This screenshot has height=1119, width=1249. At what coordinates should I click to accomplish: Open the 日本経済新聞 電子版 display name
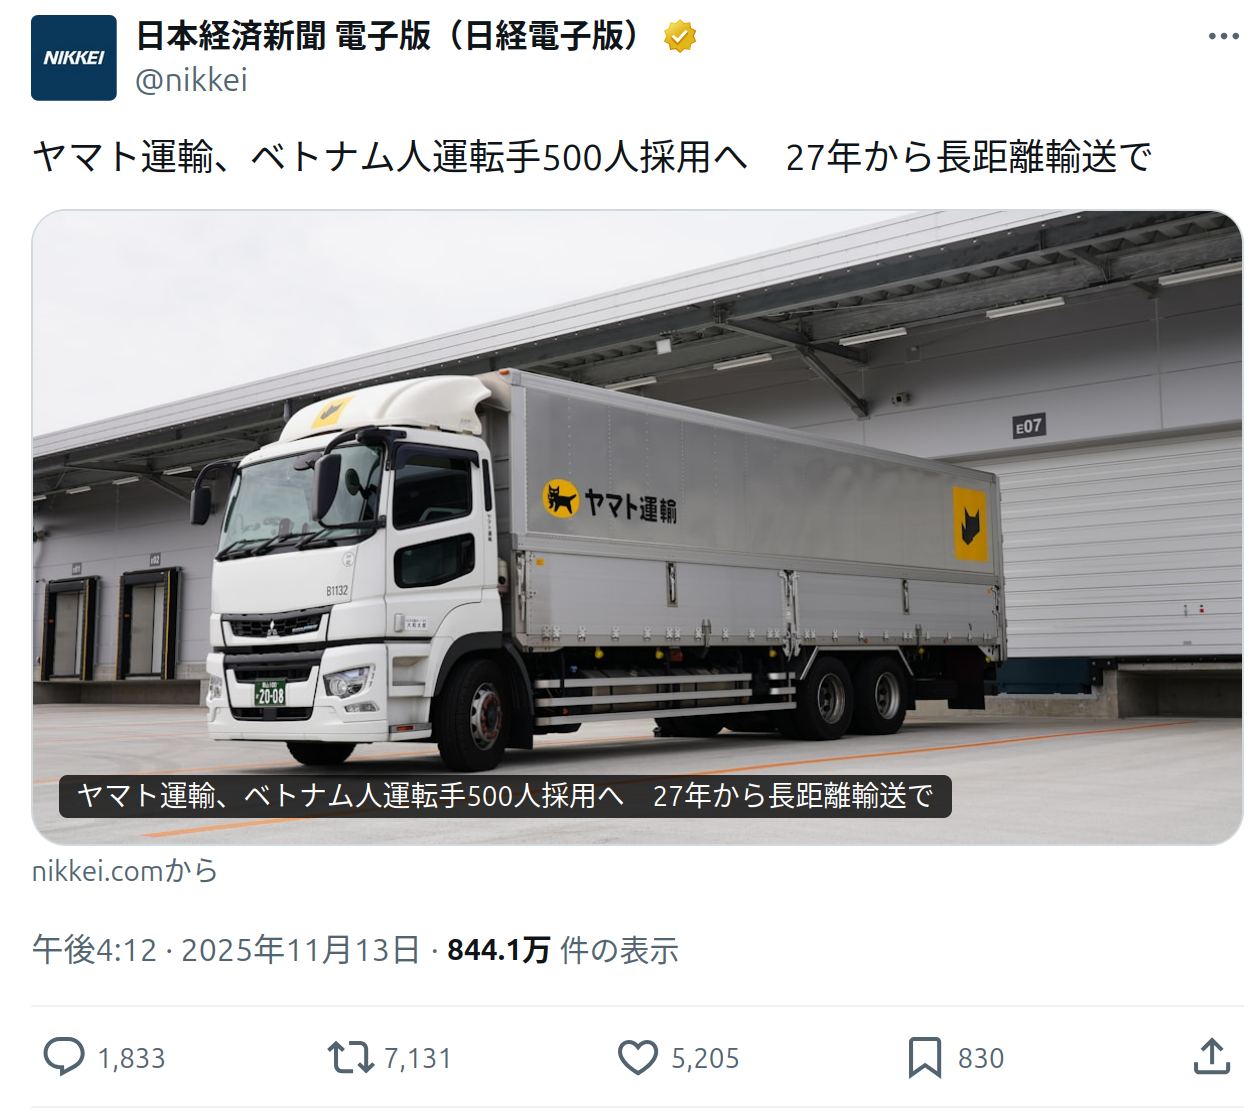[x=388, y=36]
